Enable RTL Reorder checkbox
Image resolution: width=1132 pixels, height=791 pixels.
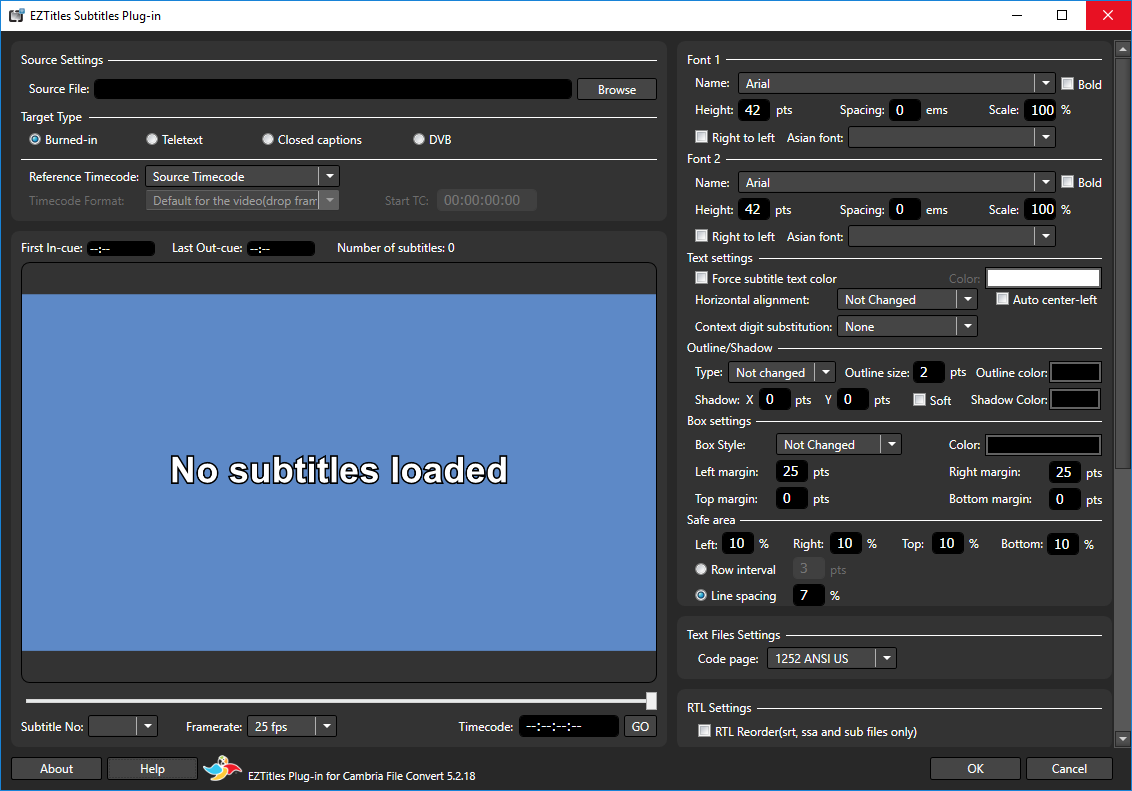click(705, 732)
